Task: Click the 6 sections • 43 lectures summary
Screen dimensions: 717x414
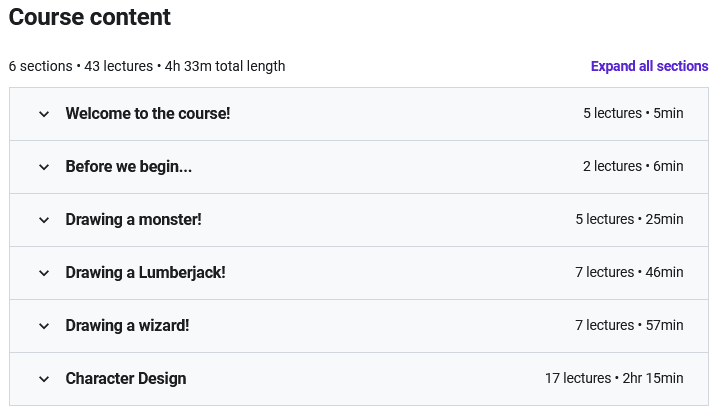Action: point(147,66)
